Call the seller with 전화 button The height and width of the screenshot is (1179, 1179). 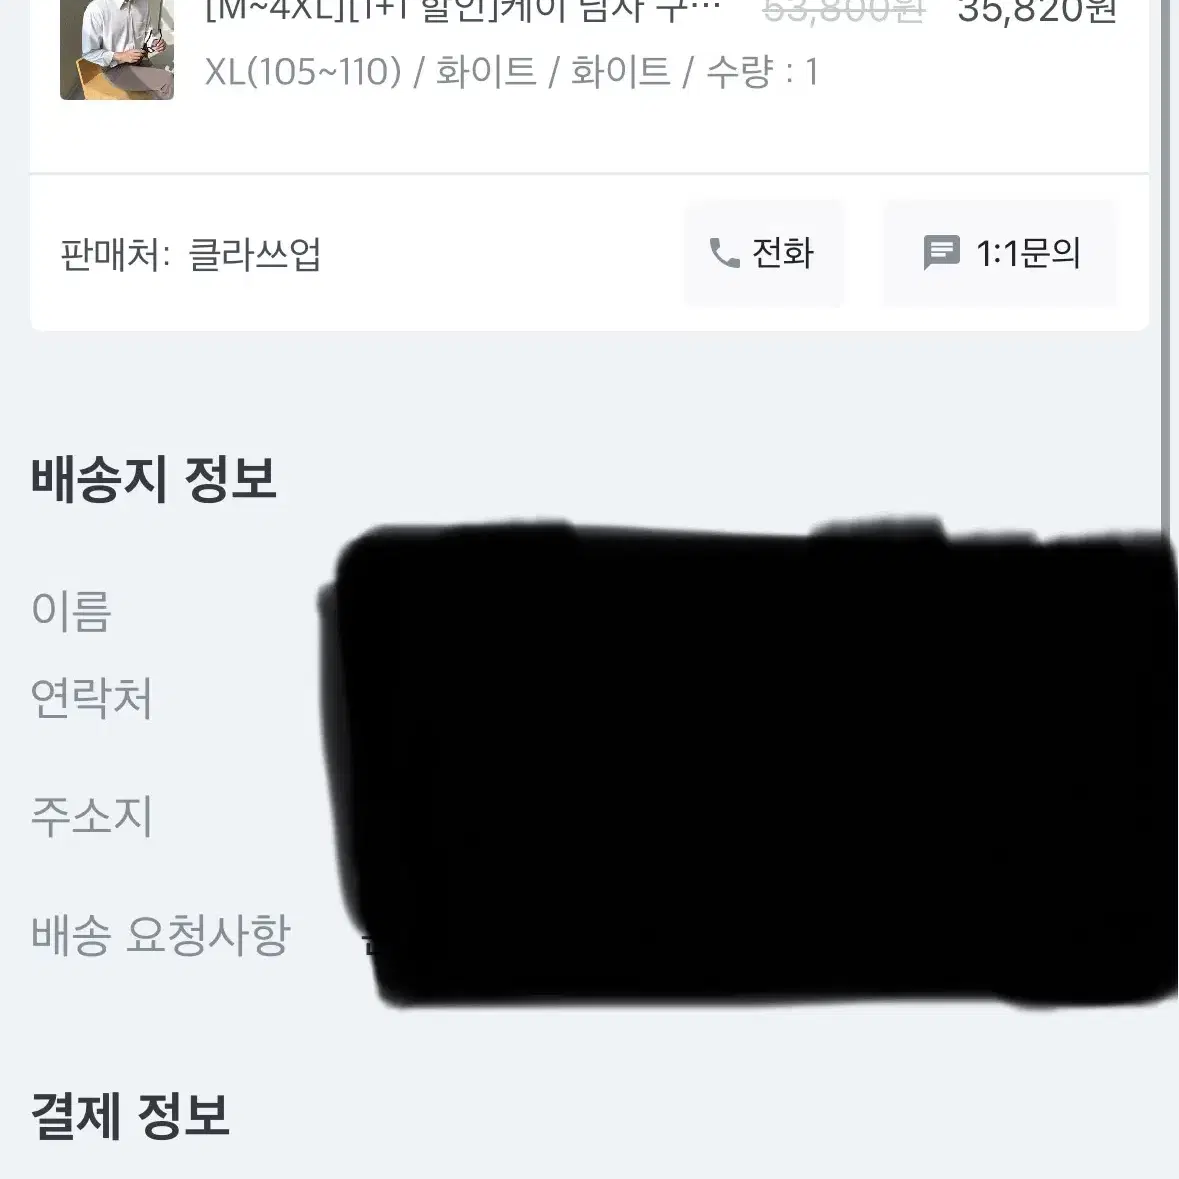pyautogui.click(x=764, y=253)
